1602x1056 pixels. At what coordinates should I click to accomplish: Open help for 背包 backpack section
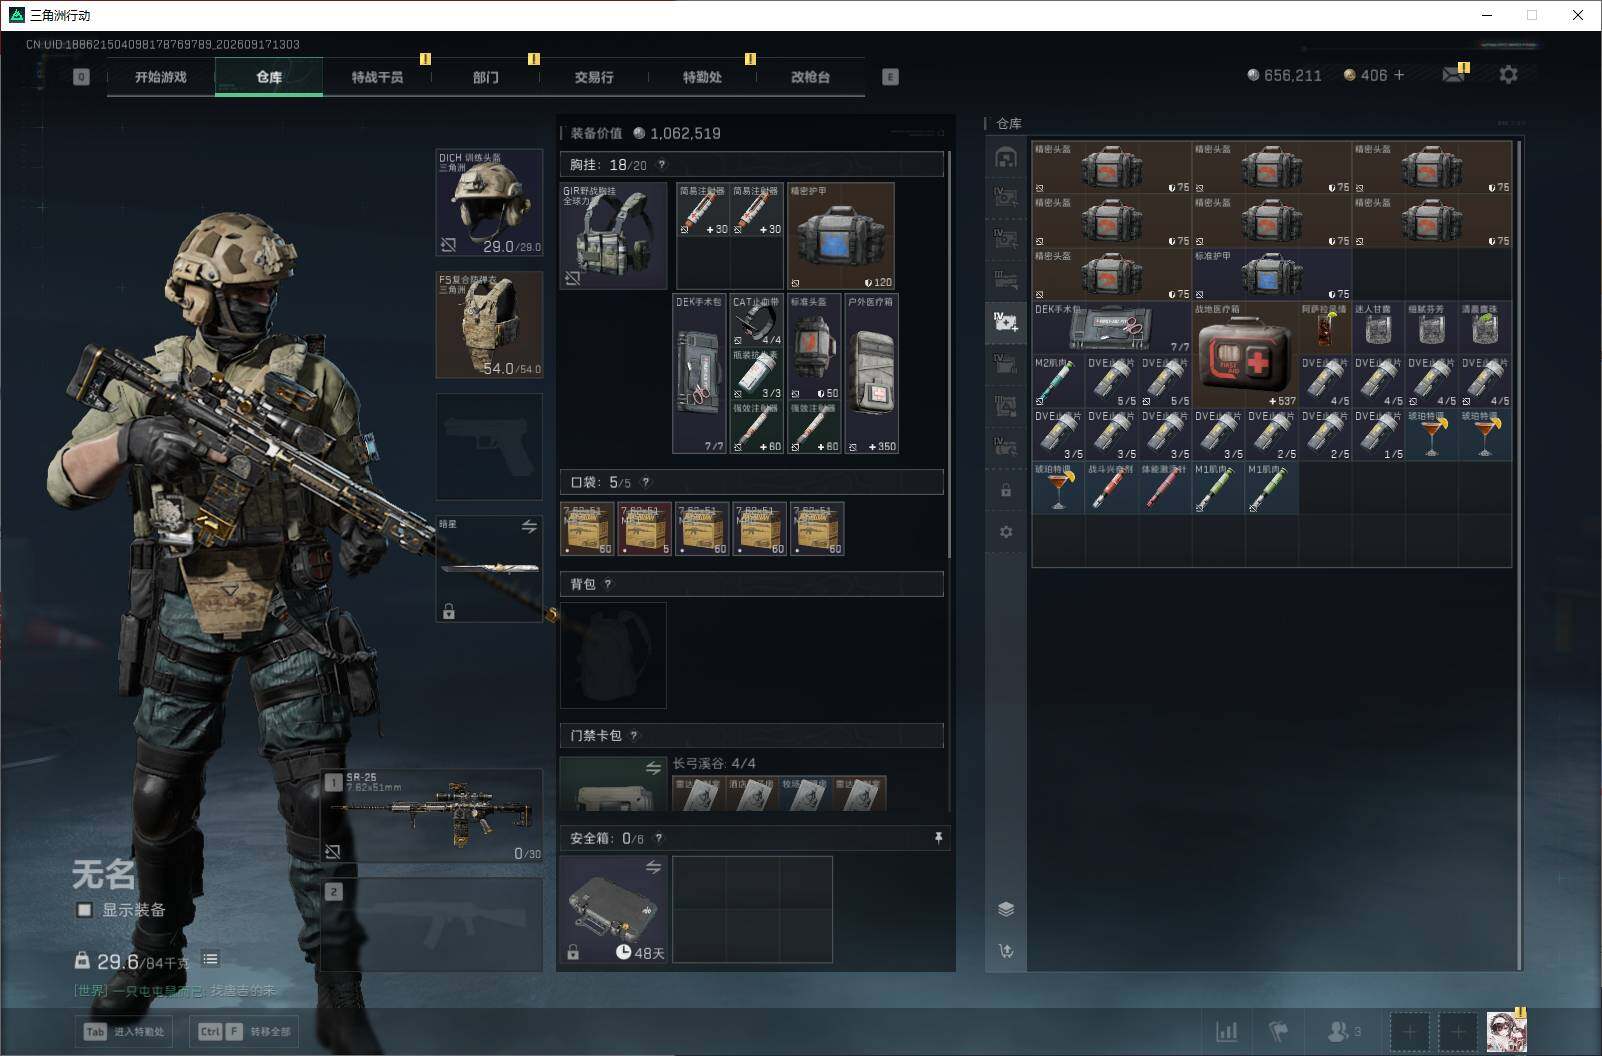click(608, 584)
